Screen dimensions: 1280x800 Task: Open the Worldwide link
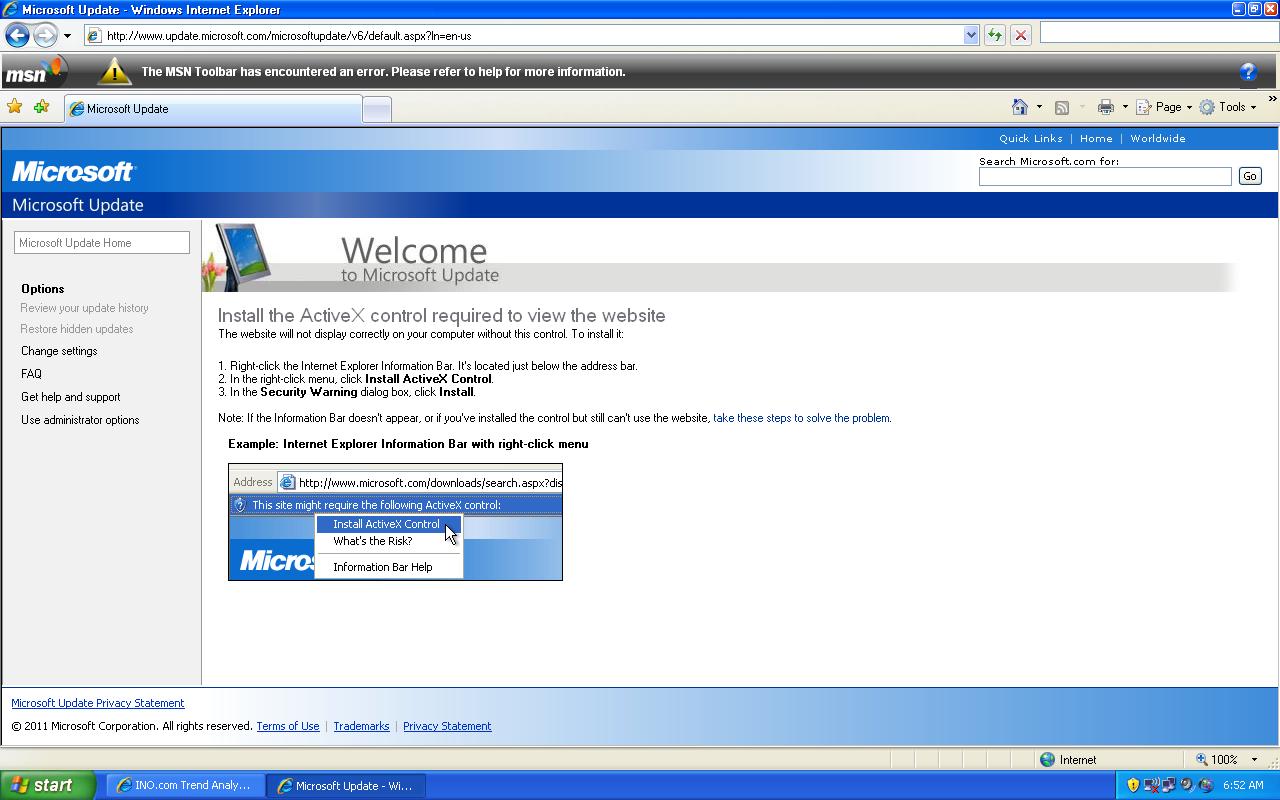(1158, 139)
